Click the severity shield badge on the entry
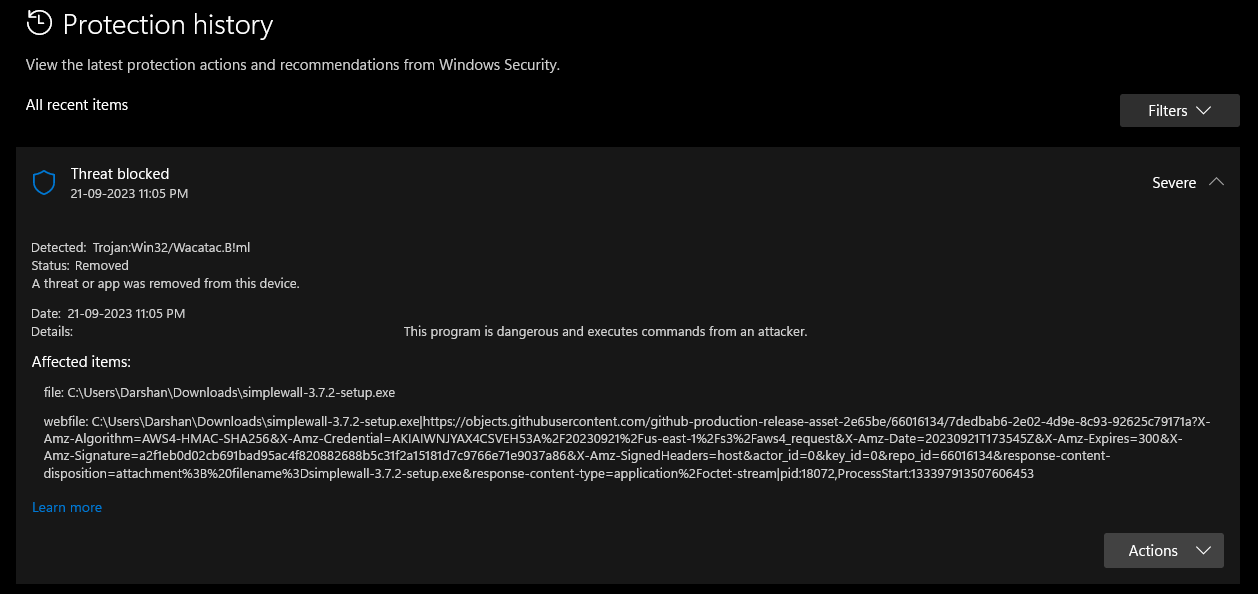 (42, 182)
